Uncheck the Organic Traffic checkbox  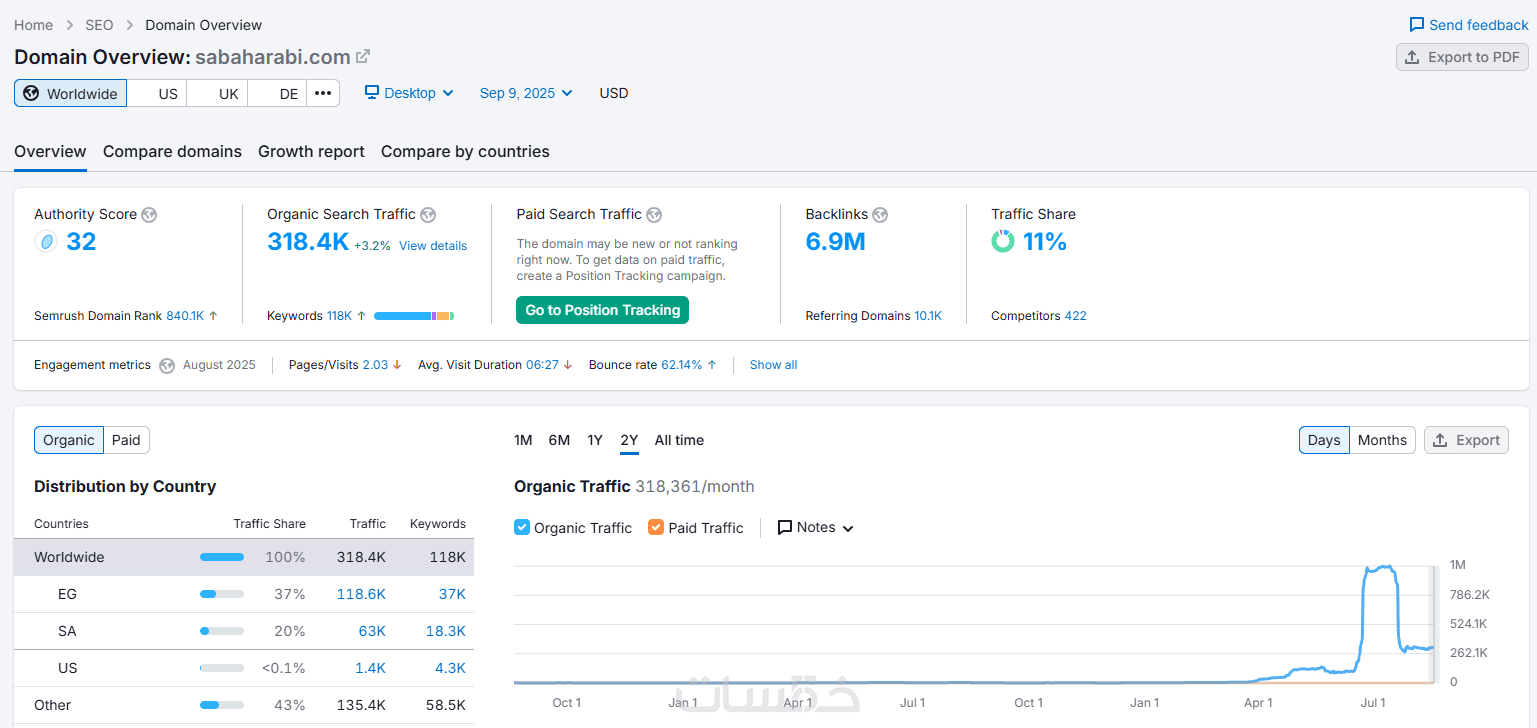coord(522,527)
